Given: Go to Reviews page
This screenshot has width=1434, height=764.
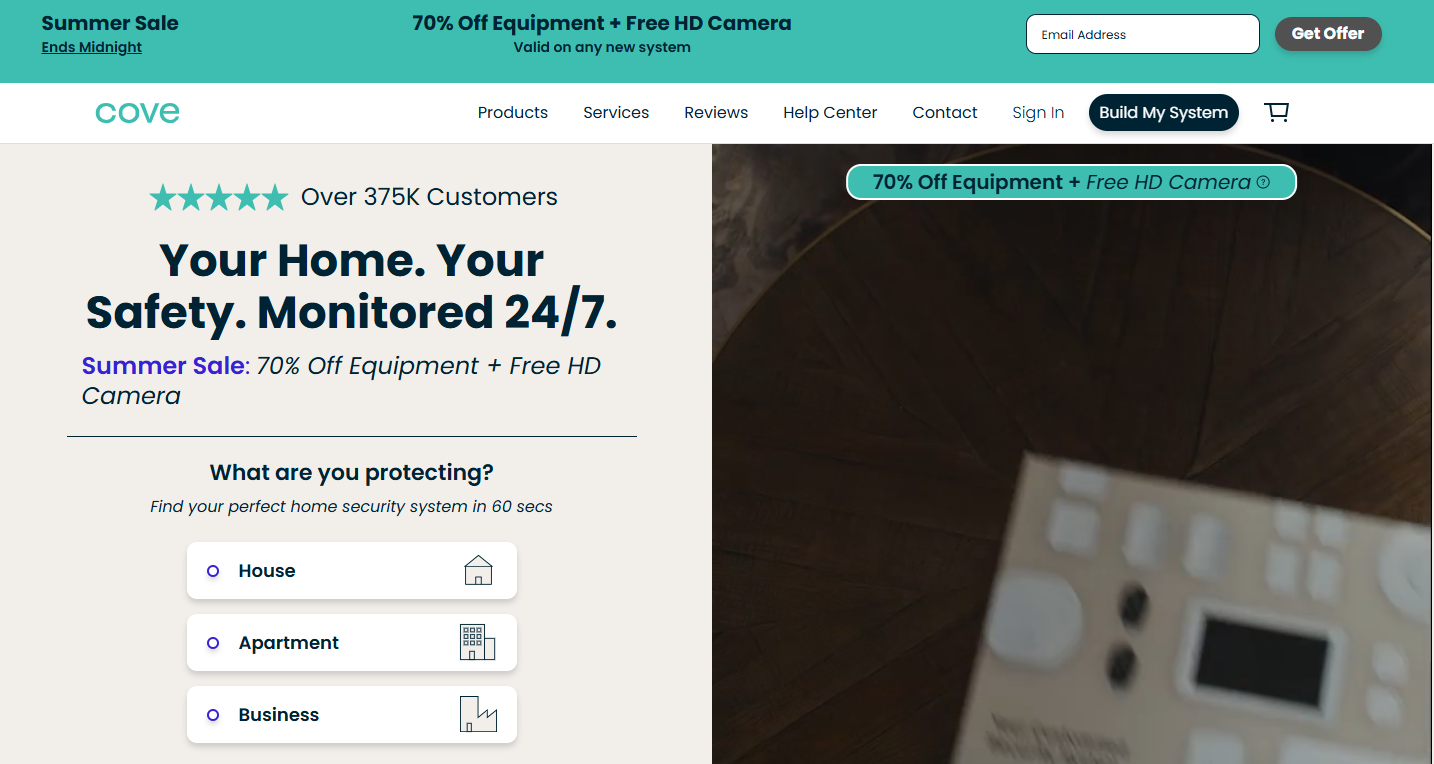Looking at the screenshot, I should 716,112.
